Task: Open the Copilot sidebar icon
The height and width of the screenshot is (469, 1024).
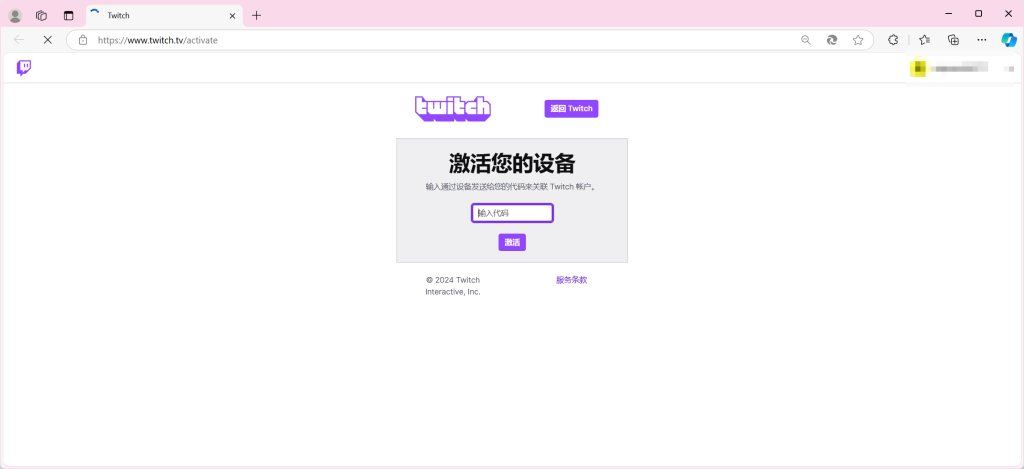Action: point(1009,40)
